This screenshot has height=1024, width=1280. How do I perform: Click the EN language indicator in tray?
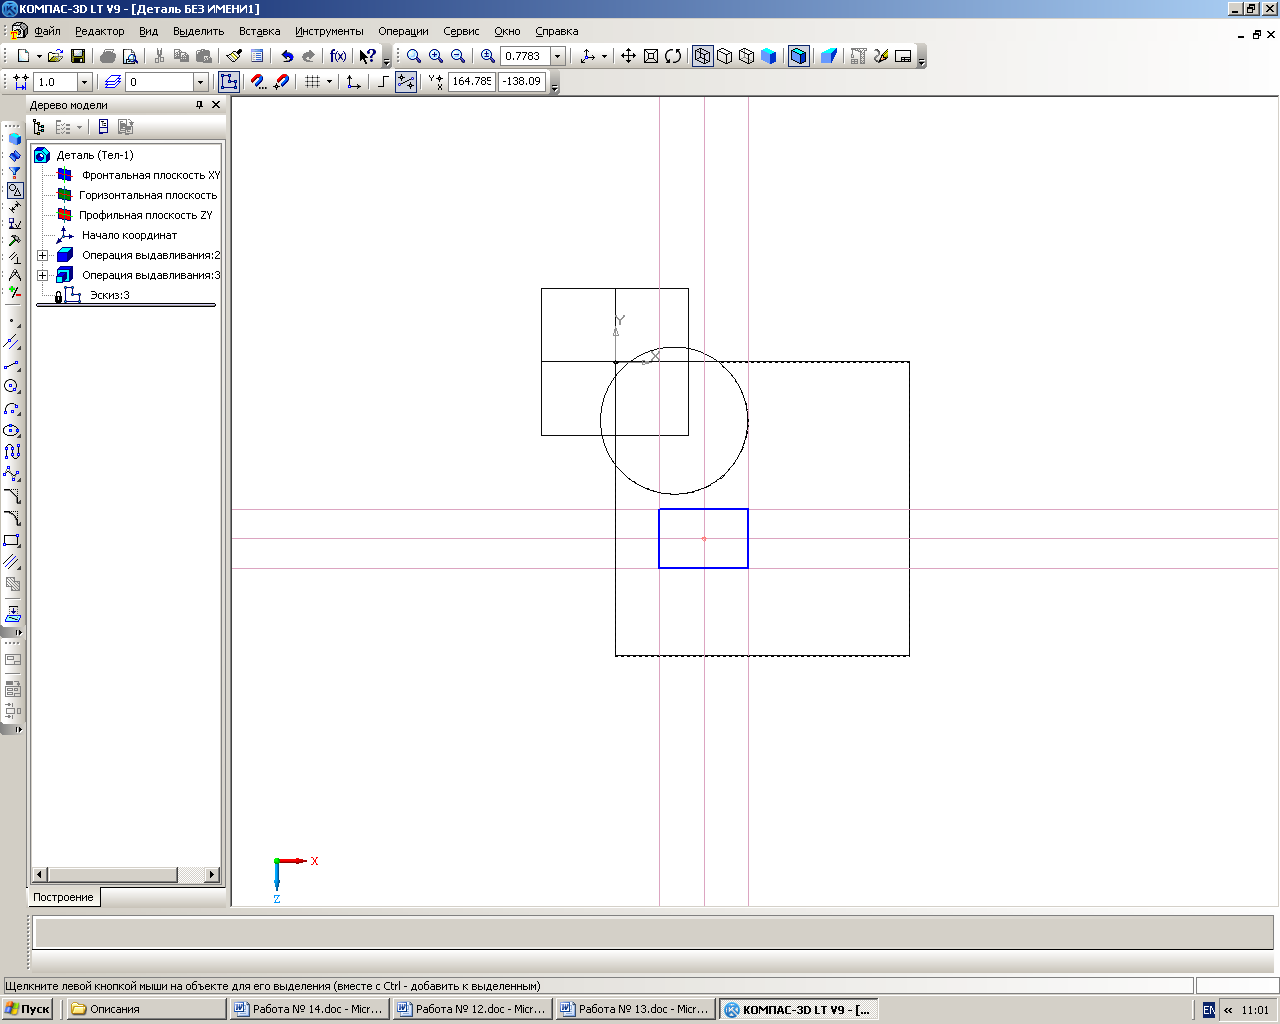1209,1010
